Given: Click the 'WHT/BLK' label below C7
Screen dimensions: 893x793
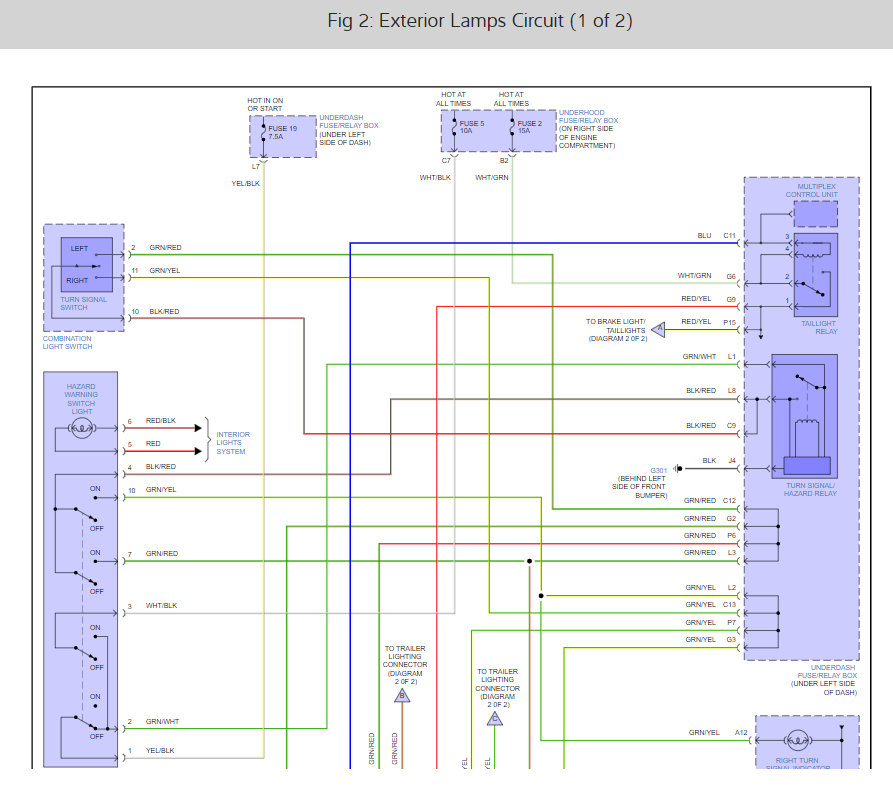Looking at the screenshot, I should coord(435,178).
